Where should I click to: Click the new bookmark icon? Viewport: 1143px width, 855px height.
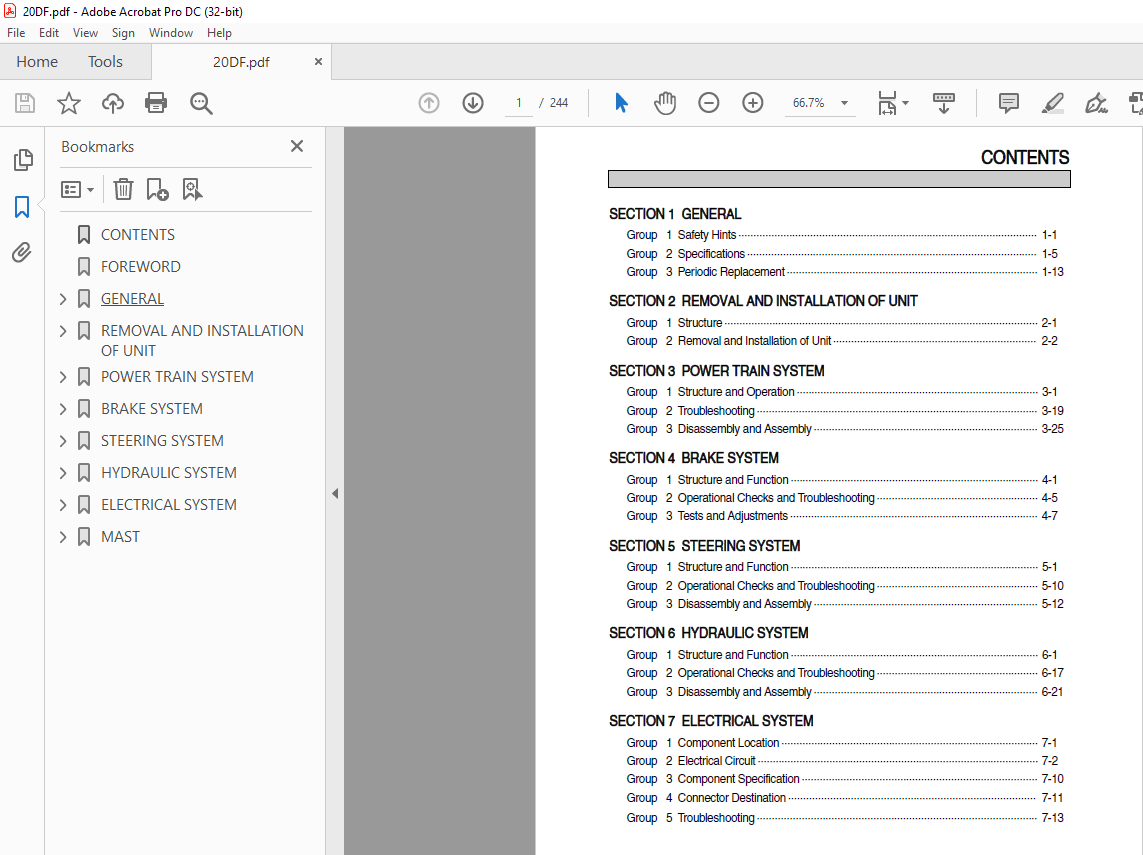[x=157, y=190]
